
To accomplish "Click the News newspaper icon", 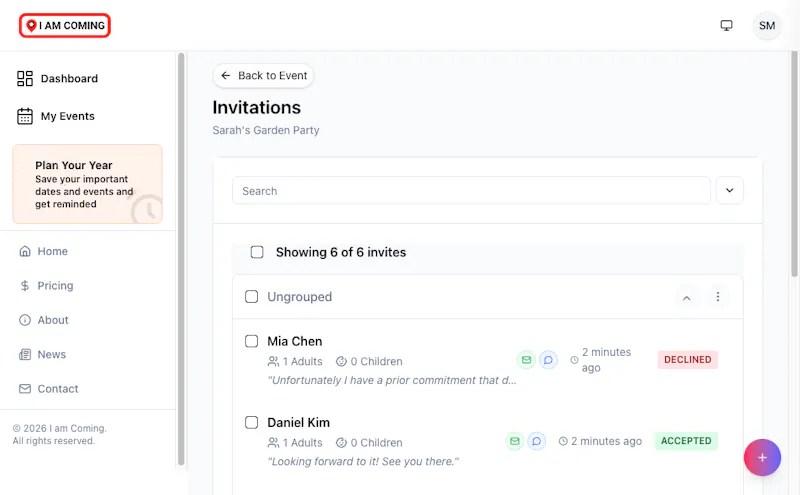I will click(x=24, y=354).
